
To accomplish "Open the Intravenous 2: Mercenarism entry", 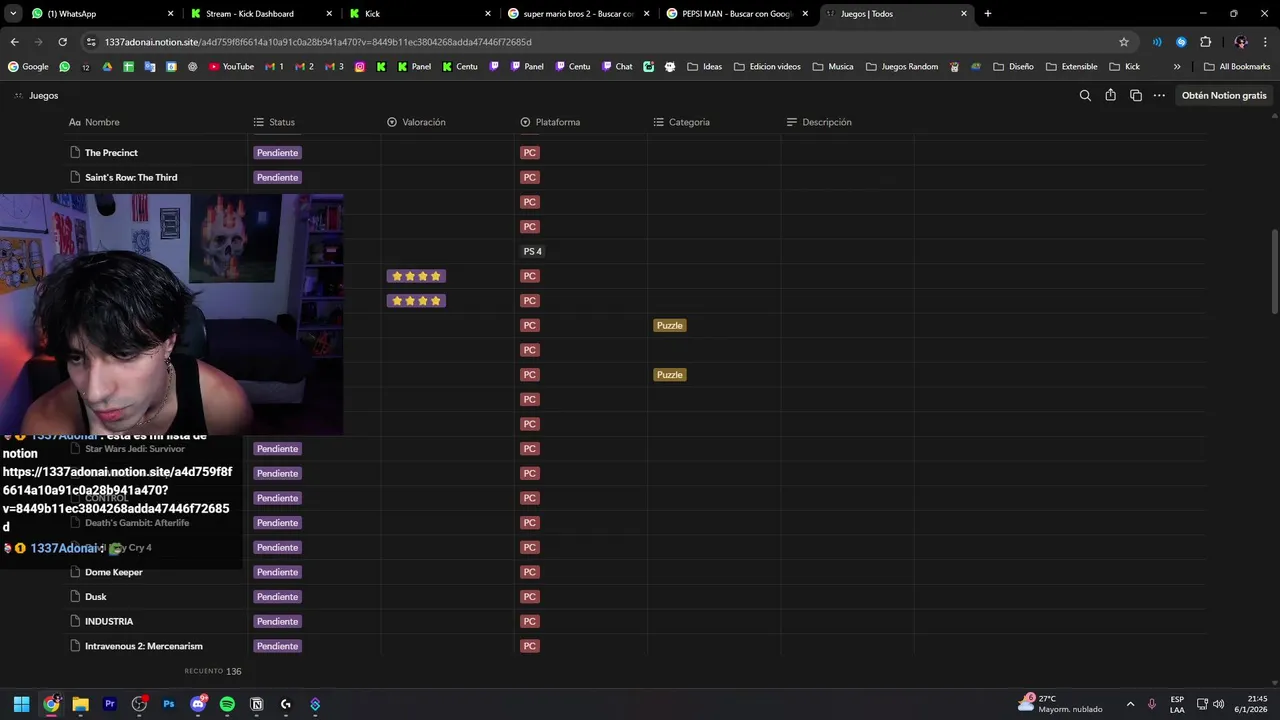I will 144,647.
